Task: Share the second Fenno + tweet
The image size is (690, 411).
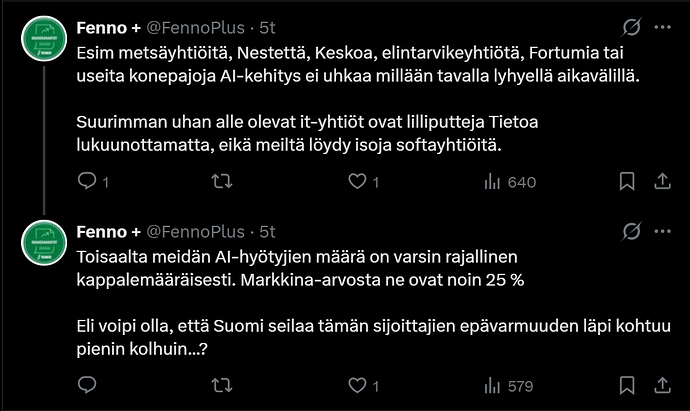Action: pos(661,383)
